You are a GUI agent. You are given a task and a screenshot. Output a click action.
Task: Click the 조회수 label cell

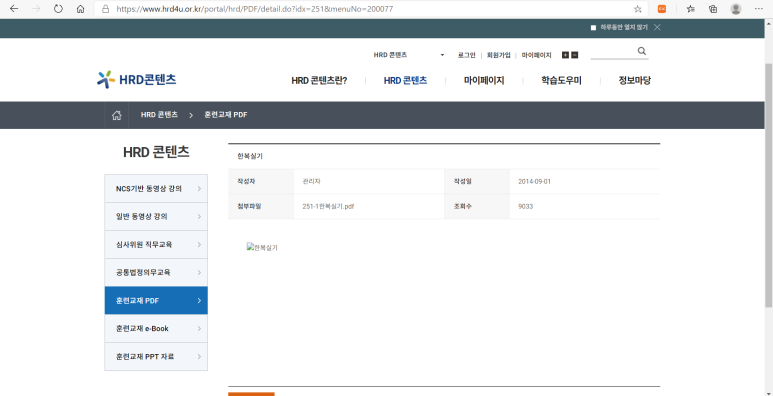coord(477,207)
